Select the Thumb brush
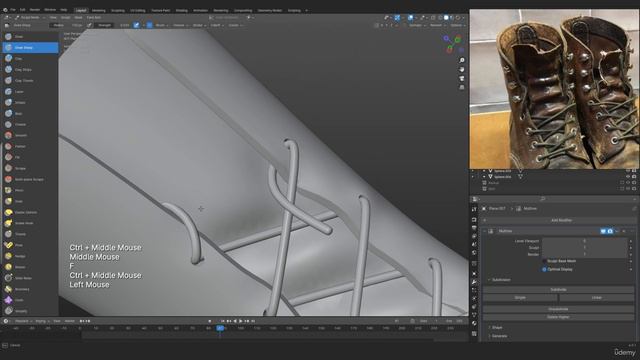The width and height of the screenshot is (640, 360). pyautogui.click(x=31, y=234)
